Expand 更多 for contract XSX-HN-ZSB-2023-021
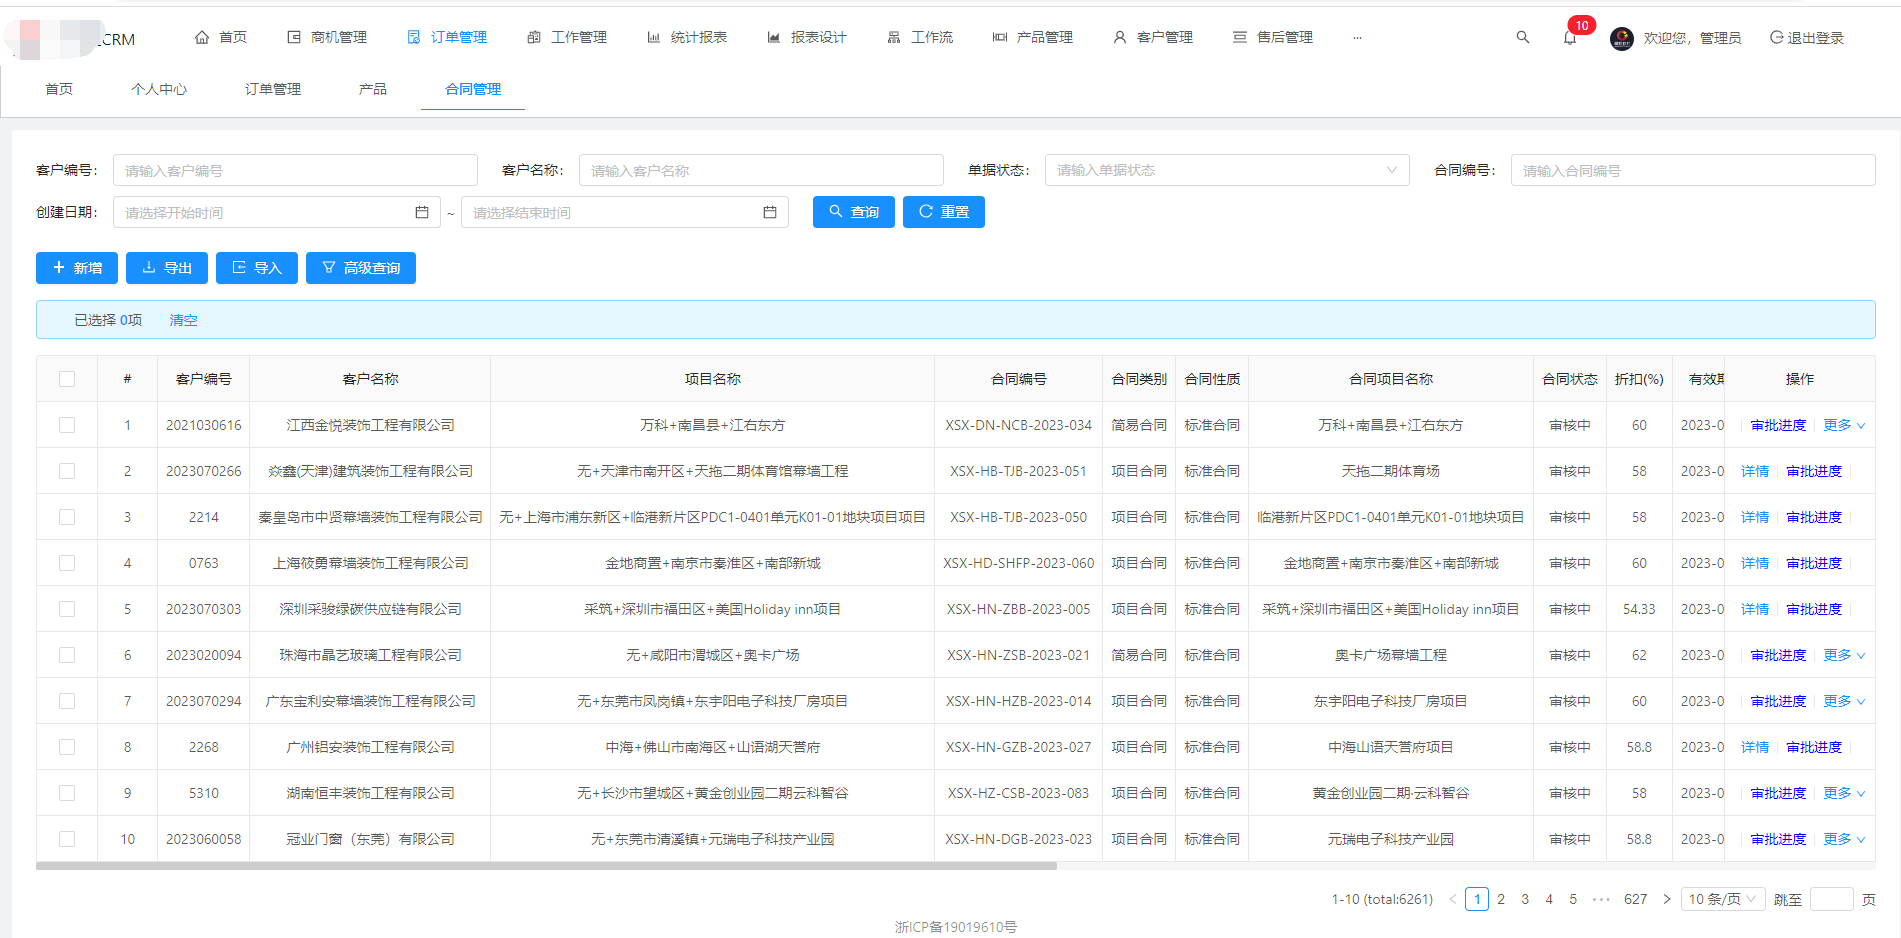 pos(1844,655)
